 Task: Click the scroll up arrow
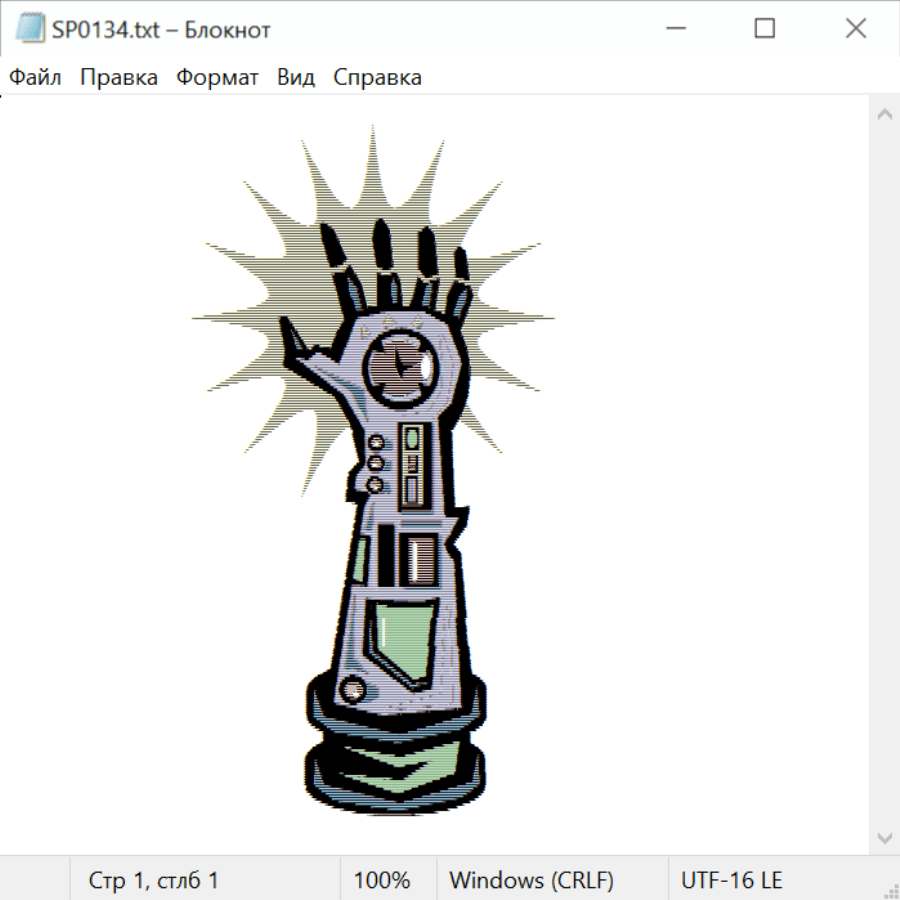point(884,114)
